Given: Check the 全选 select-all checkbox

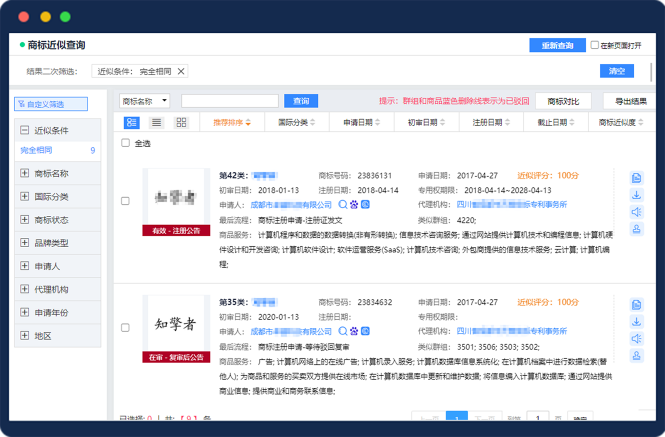Looking at the screenshot, I should [125, 143].
